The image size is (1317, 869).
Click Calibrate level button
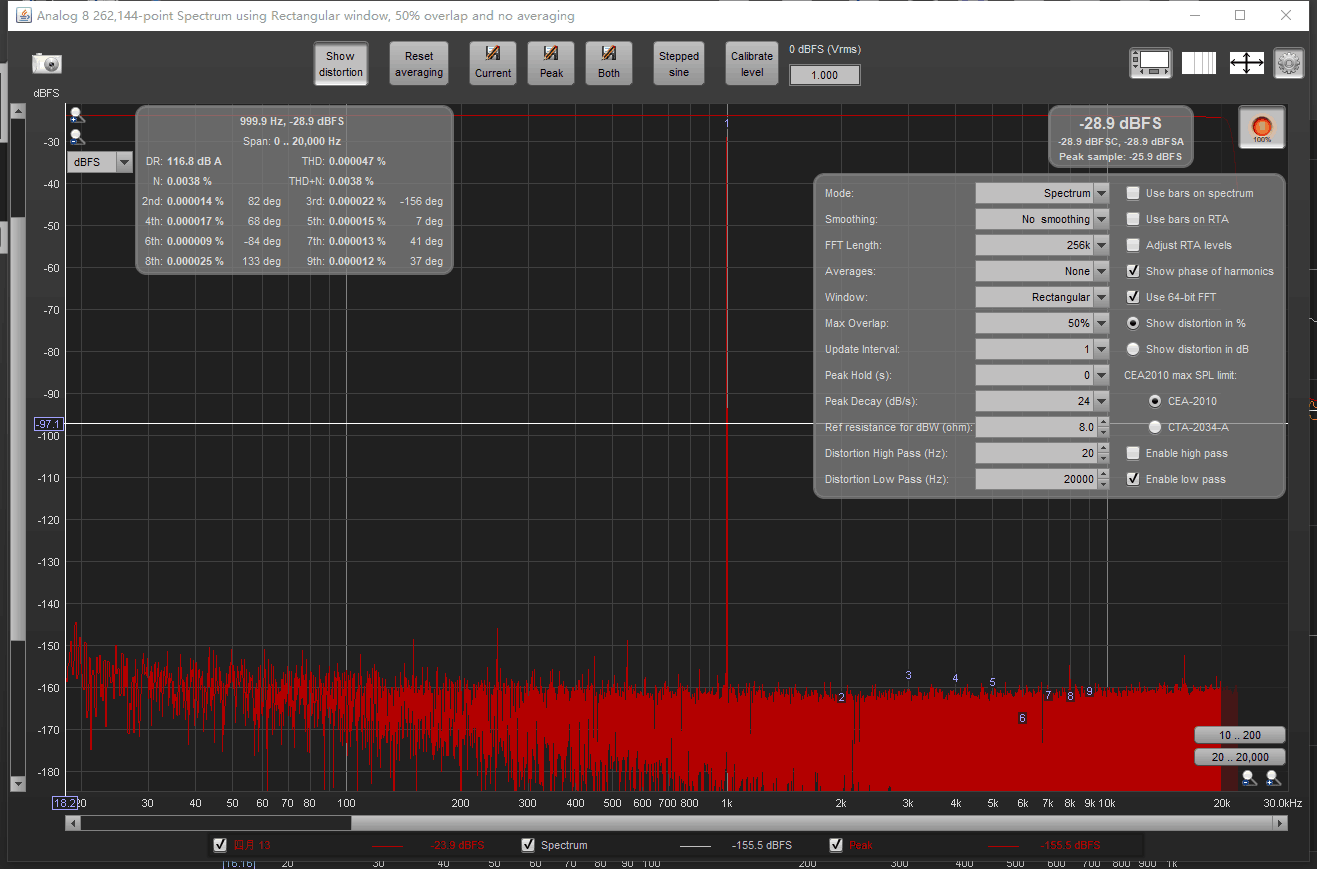(752, 64)
